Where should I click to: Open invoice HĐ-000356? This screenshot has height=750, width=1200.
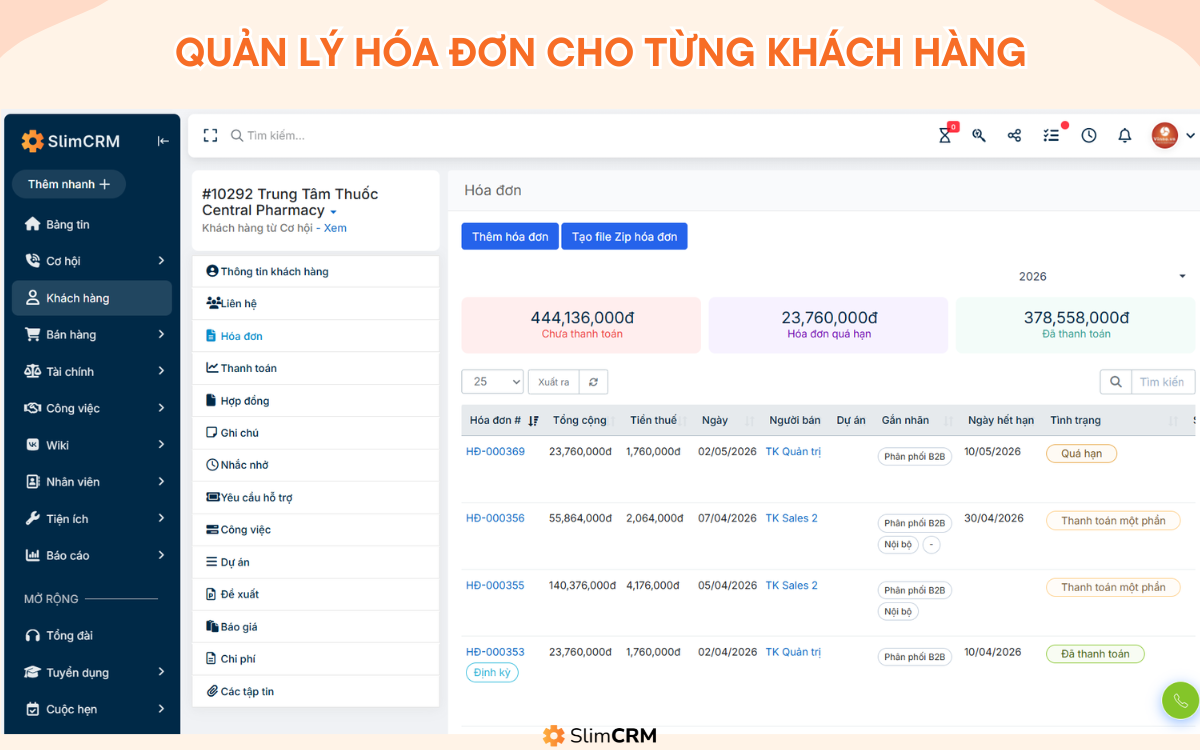[x=495, y=518]
